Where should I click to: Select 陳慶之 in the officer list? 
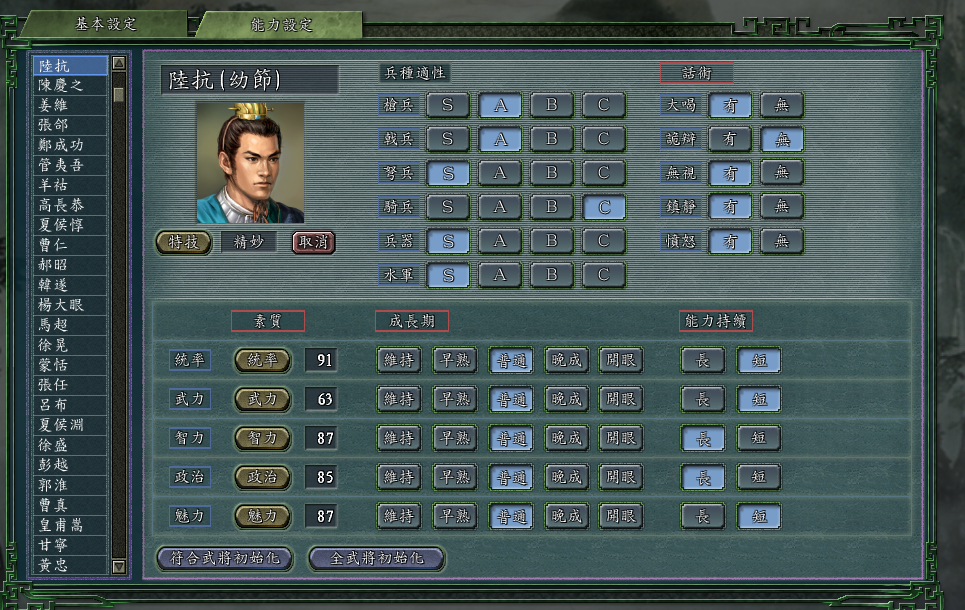70,85
